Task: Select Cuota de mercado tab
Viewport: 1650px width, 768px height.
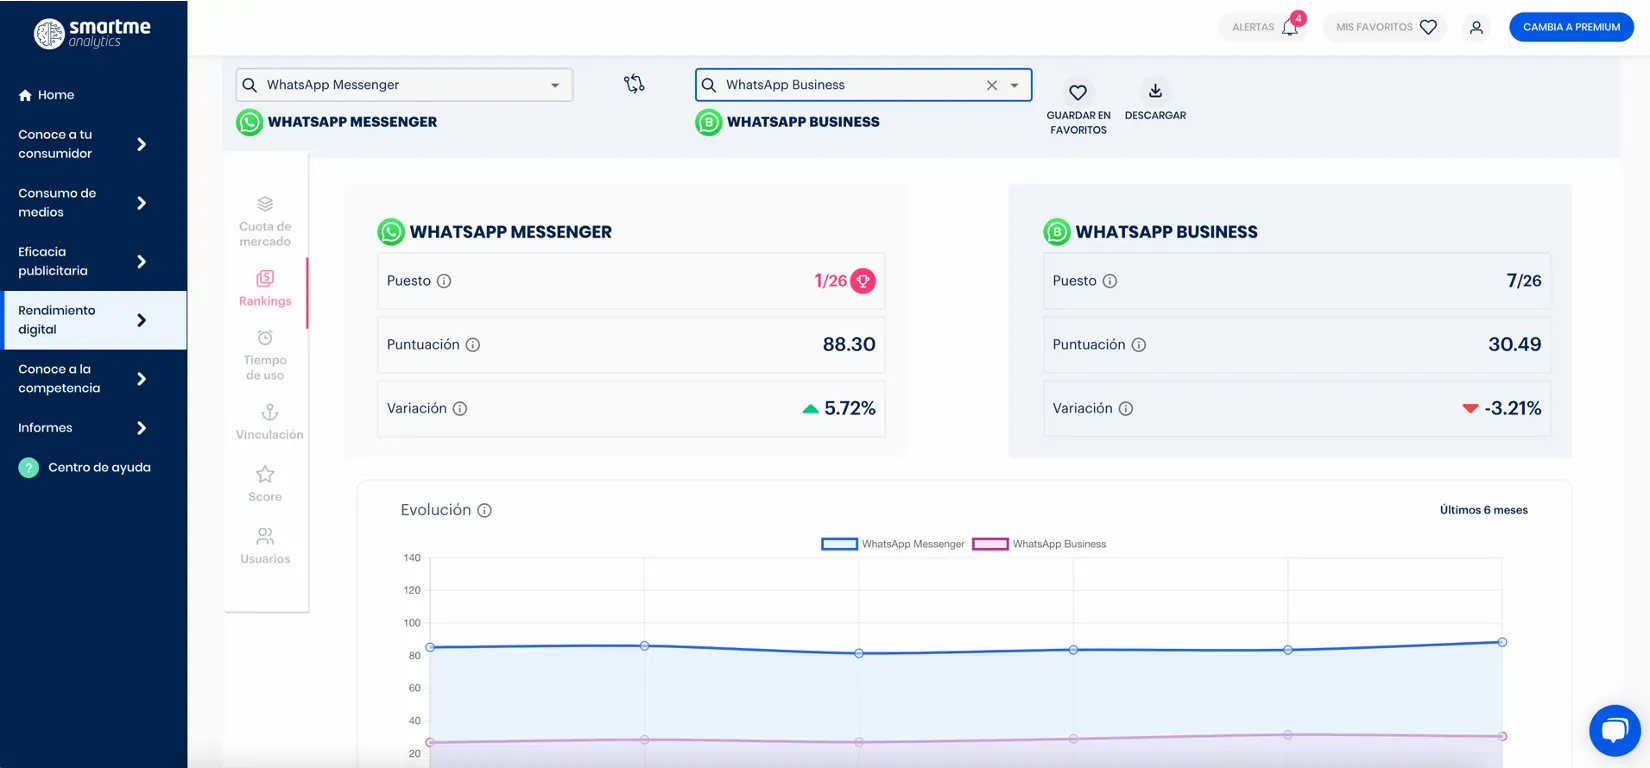Action: coord(265,221)
